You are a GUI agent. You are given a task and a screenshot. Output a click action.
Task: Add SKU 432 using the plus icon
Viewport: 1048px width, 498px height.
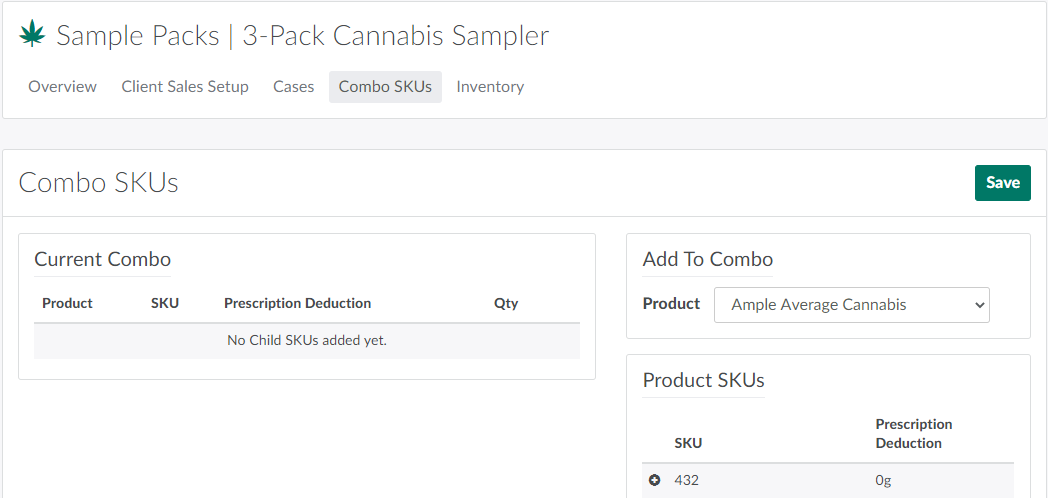pyautogui.click(x=655, y=480)
